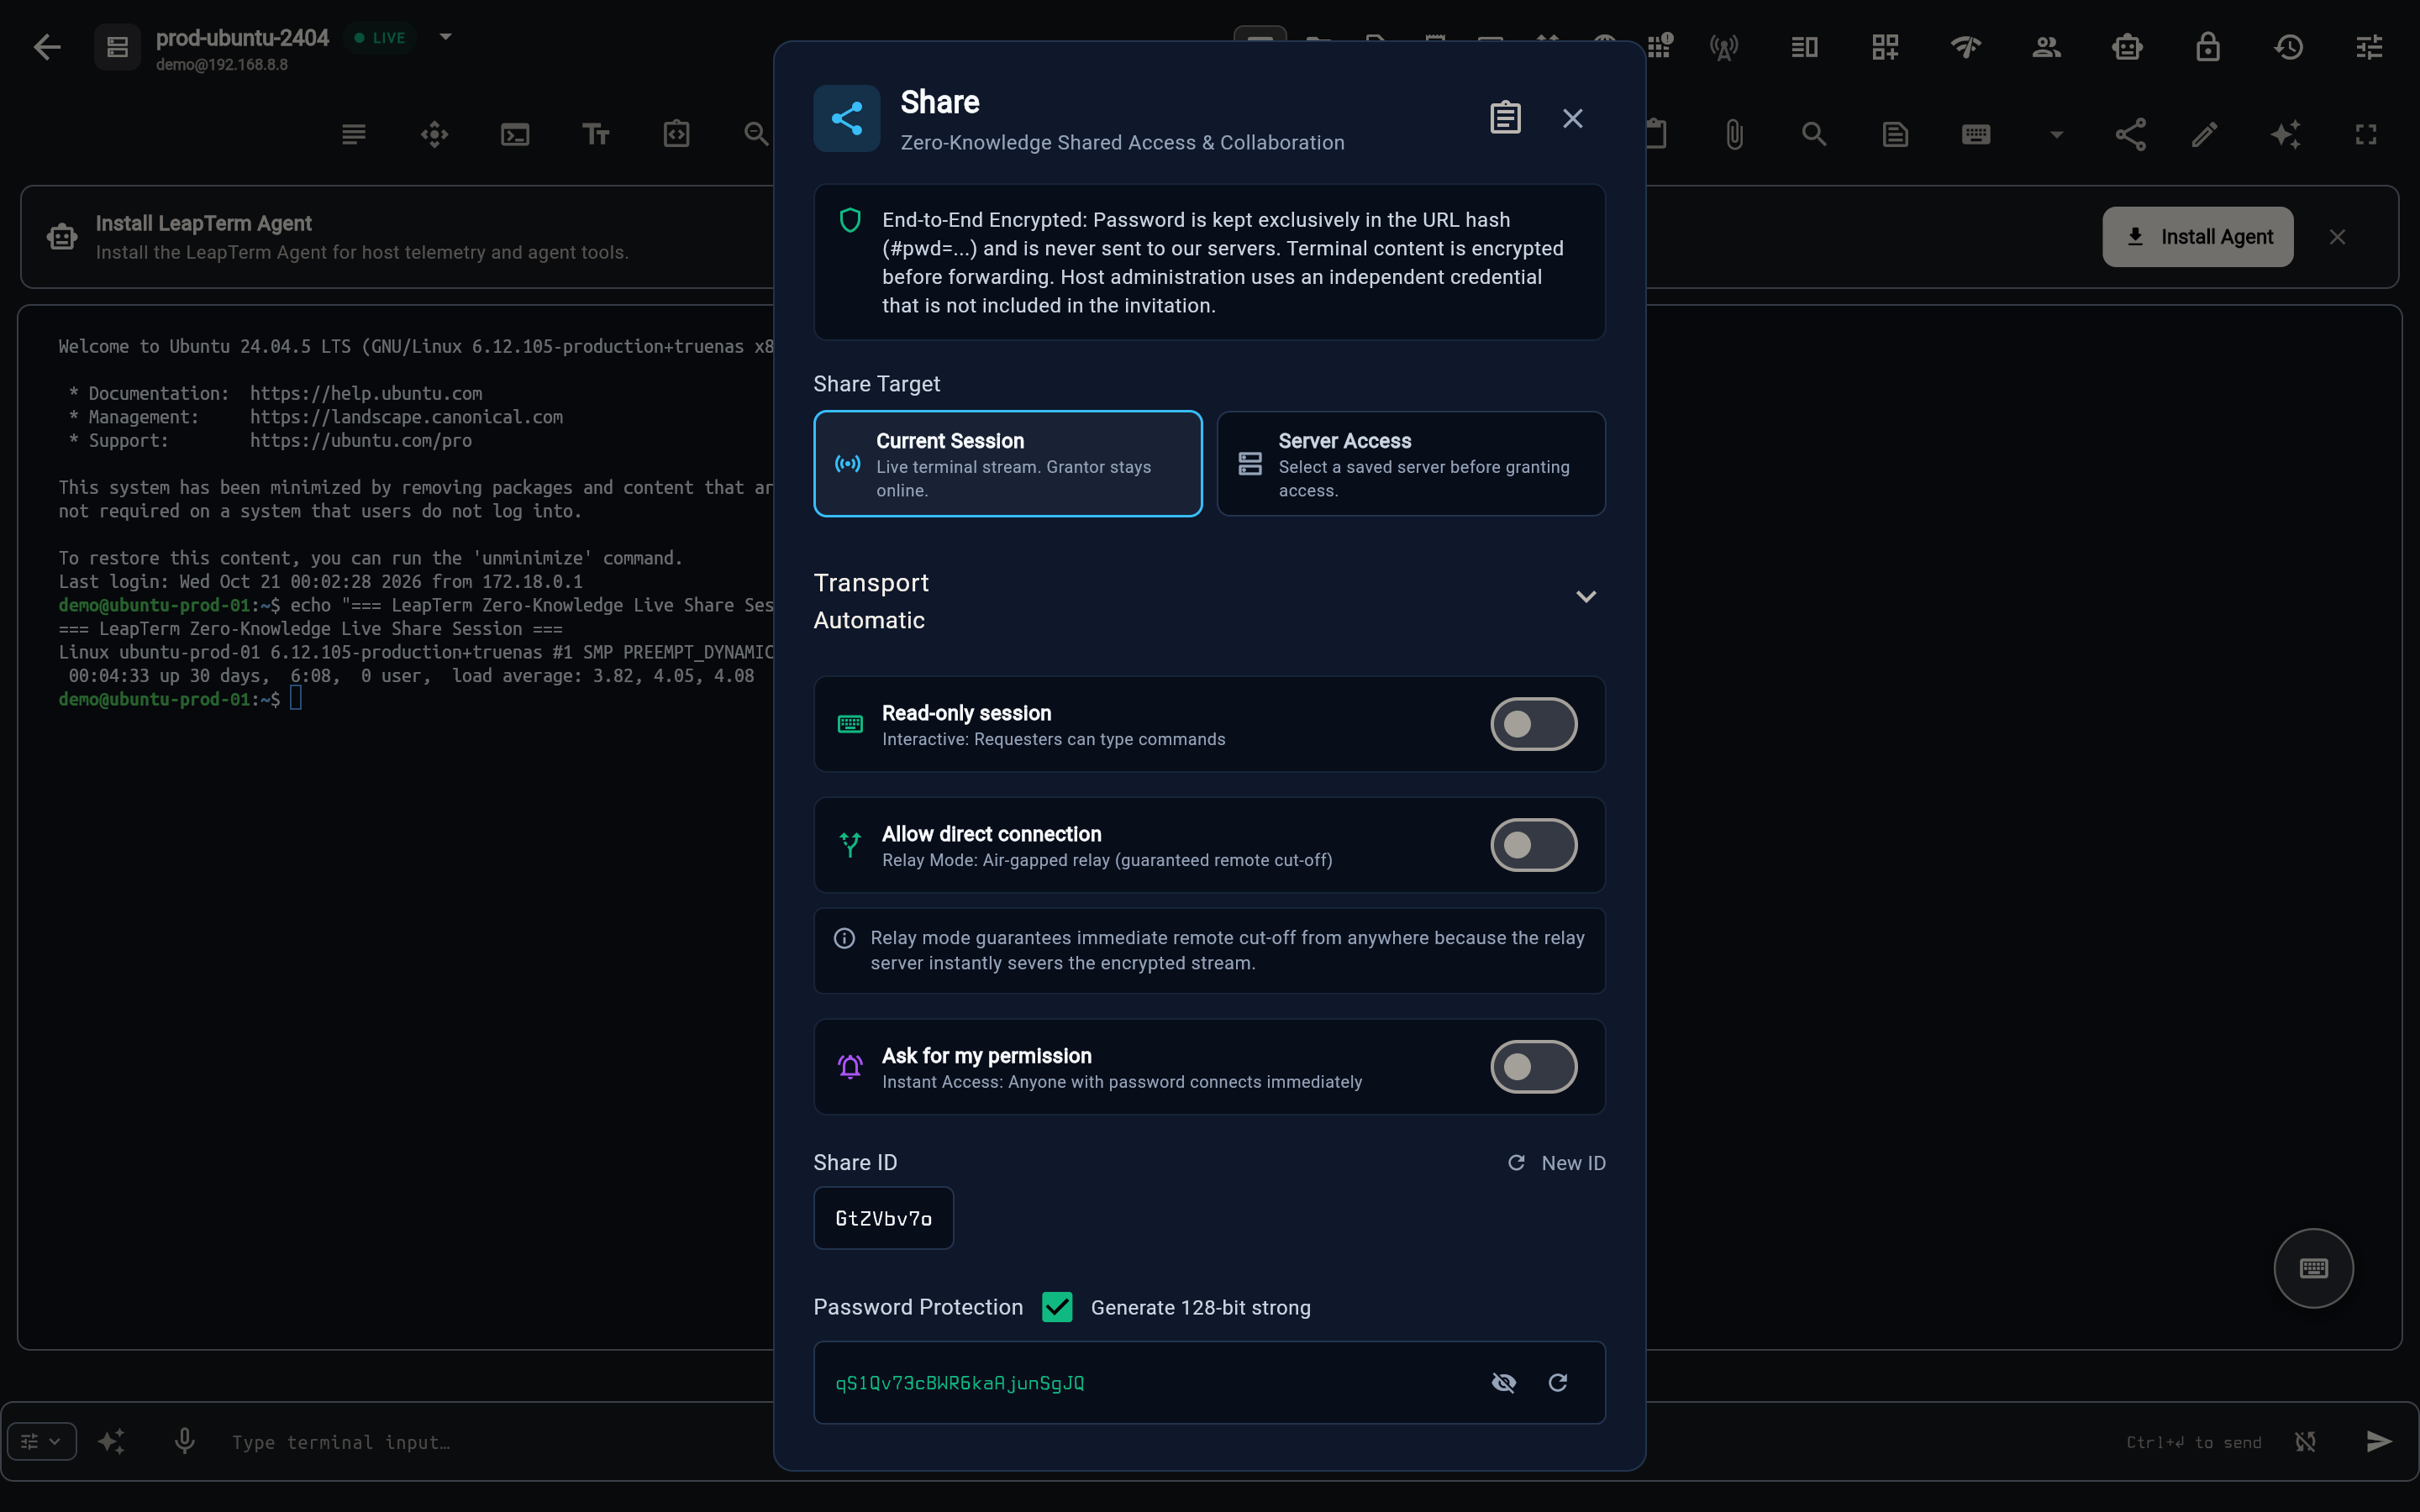Click the paperclip attachment icon
Image resolution: width=2420 pixels, height=1512 pixels.
pos(1734,134)
